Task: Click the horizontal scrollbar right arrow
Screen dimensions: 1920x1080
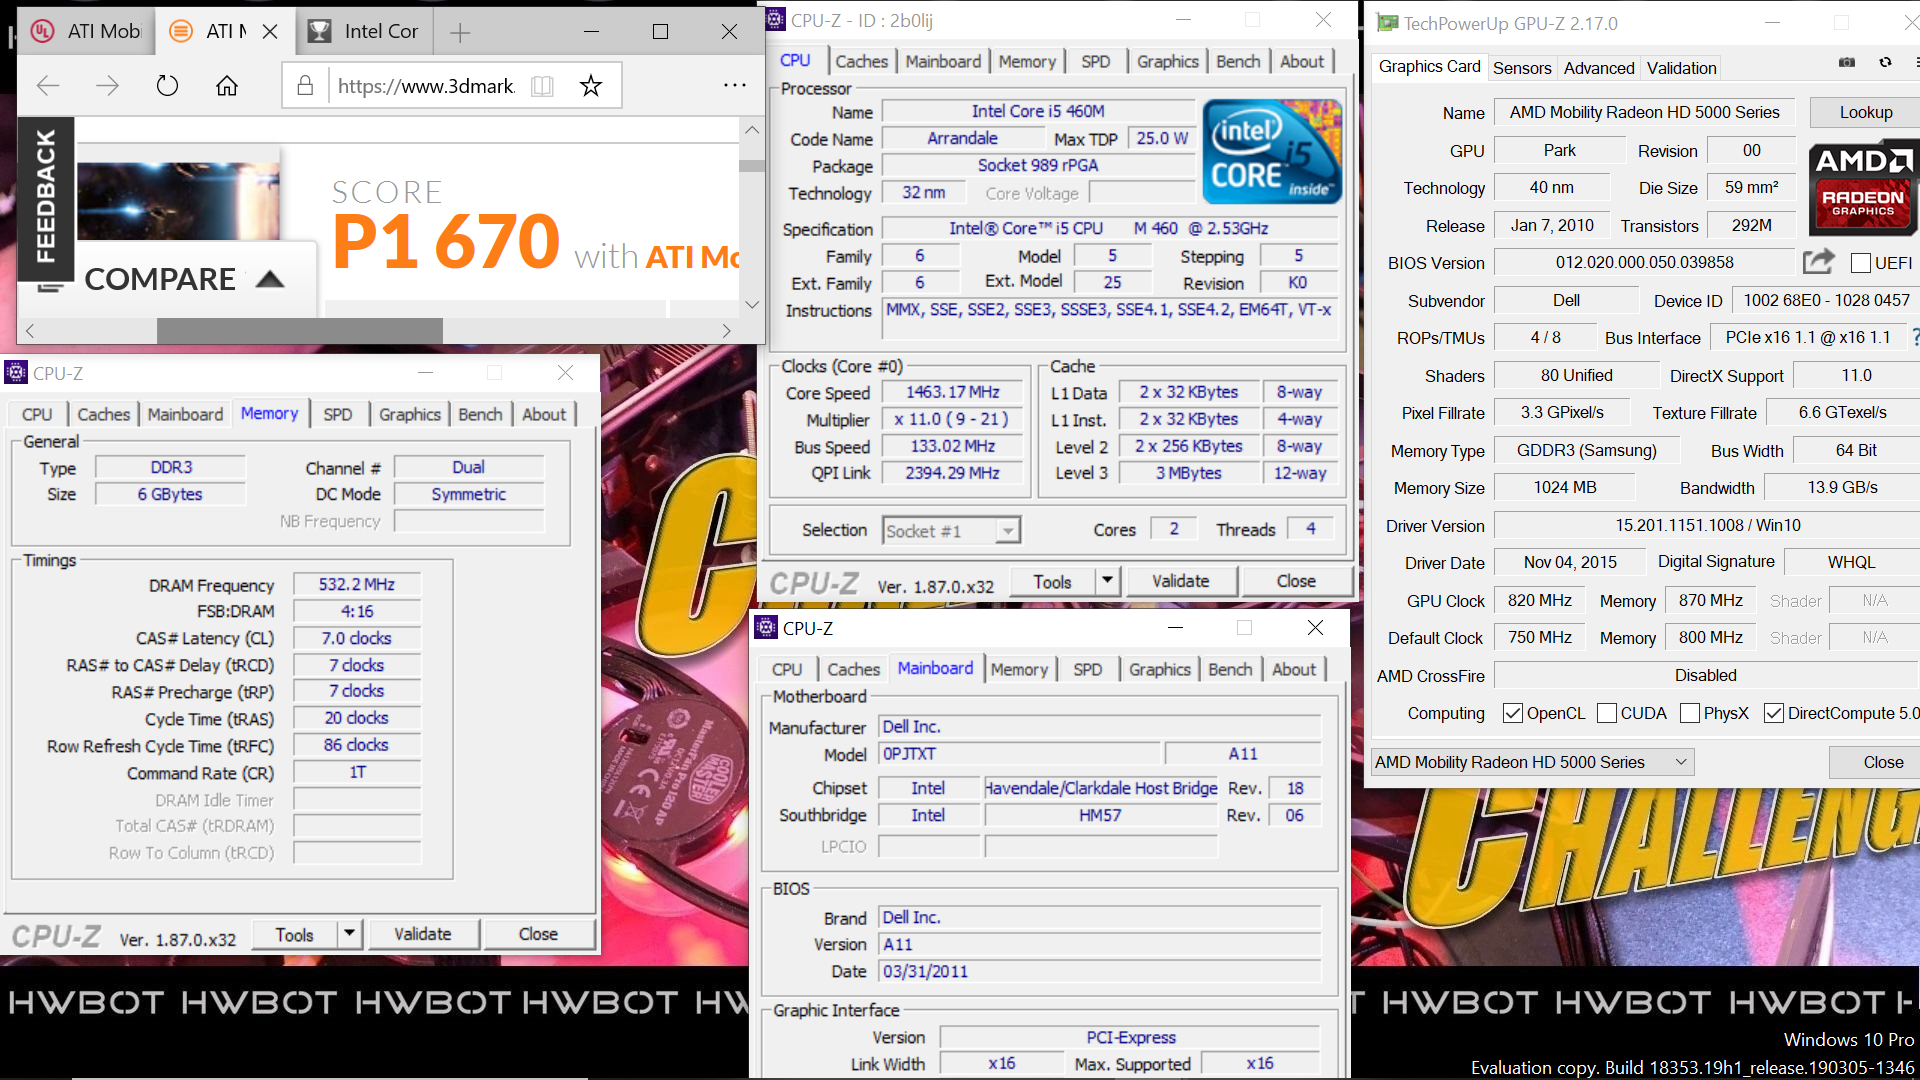Action: point(726,331)
